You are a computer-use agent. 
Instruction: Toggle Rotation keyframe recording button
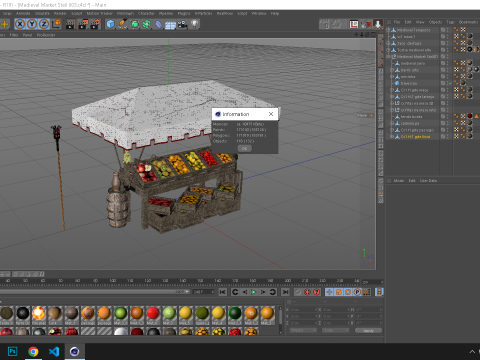point(348,292)
